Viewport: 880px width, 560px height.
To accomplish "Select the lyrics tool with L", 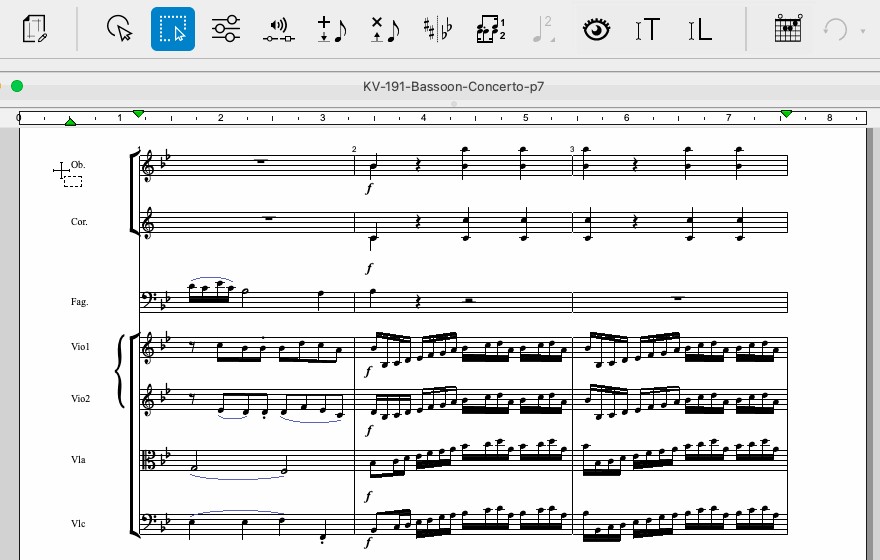I will pyautogui.click(x=700, y=30).
